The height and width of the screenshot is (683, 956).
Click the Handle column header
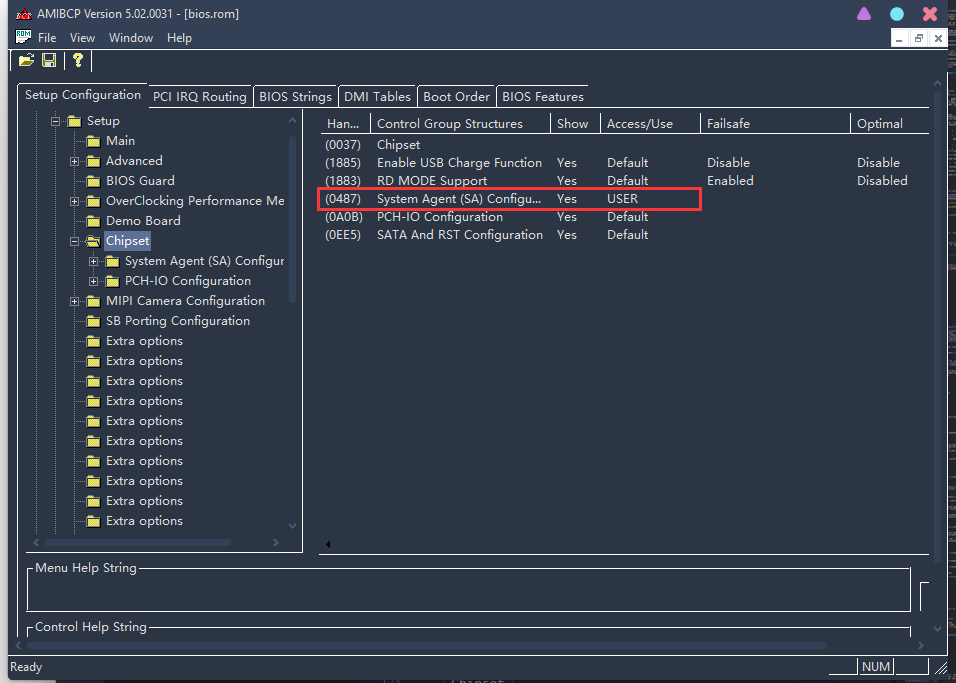[x=345, y=124]
